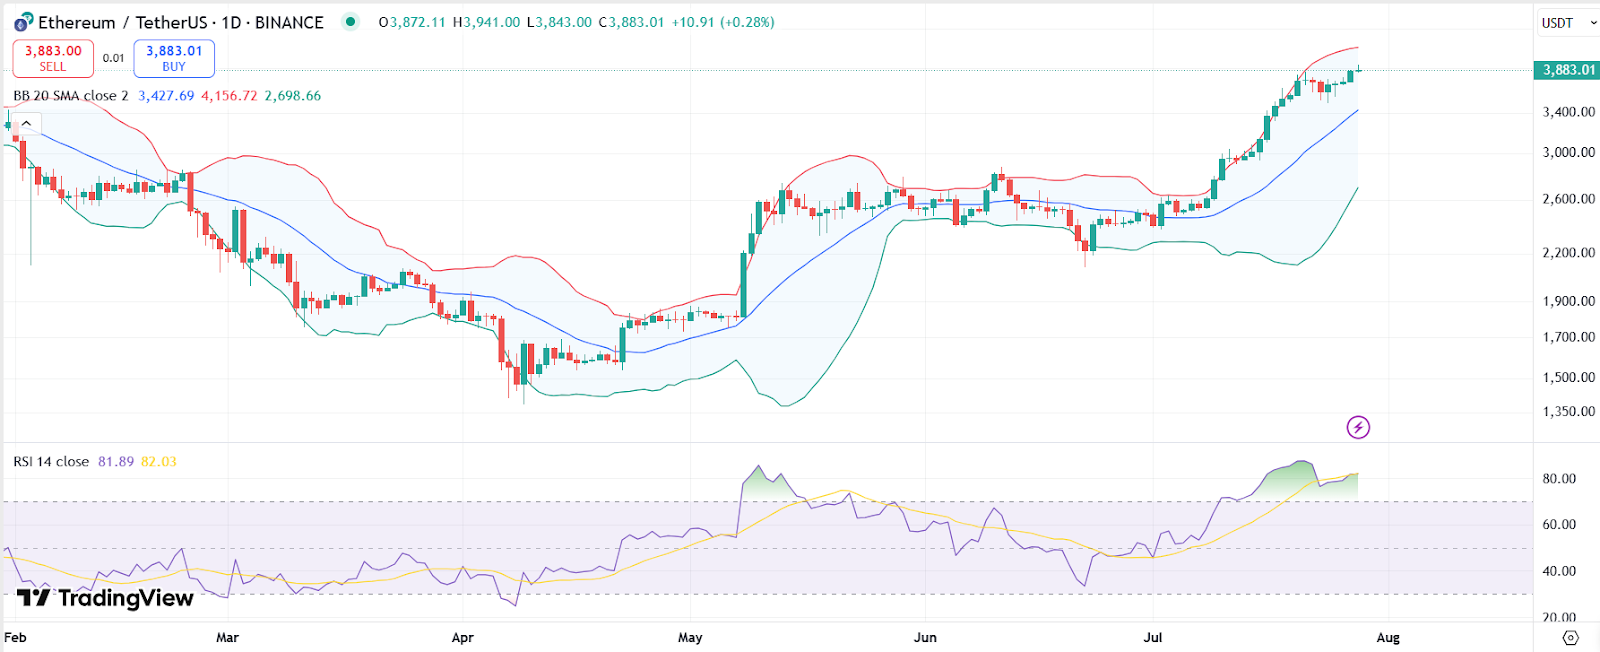This screenshot has height=652, width=1600.
Task: Click the green 3,883.01 current price label
Action: pos(1567,70)
